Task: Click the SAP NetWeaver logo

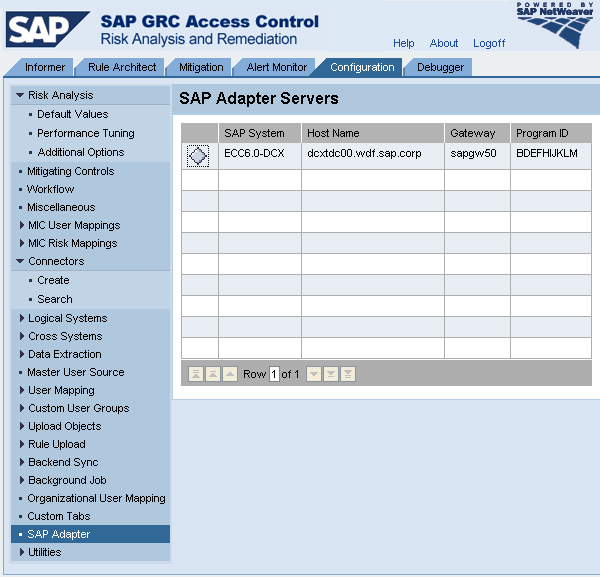Action: 554,25
